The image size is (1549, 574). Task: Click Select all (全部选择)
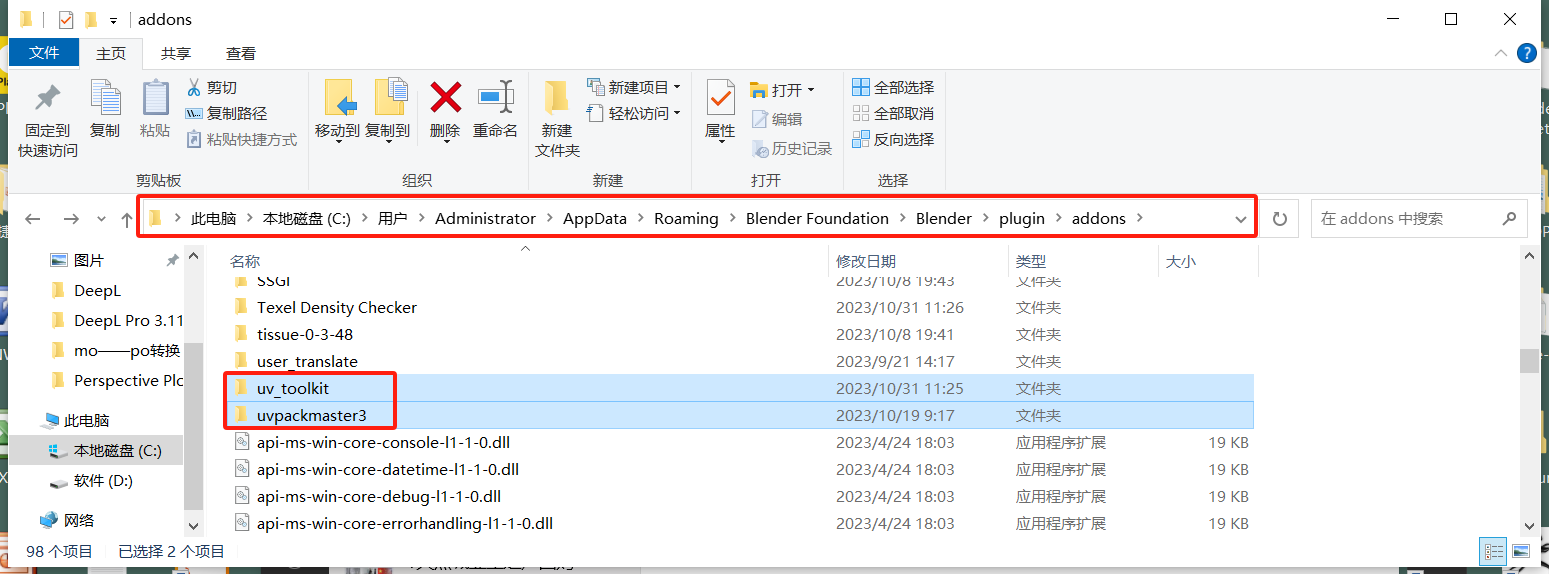point(893,87)
